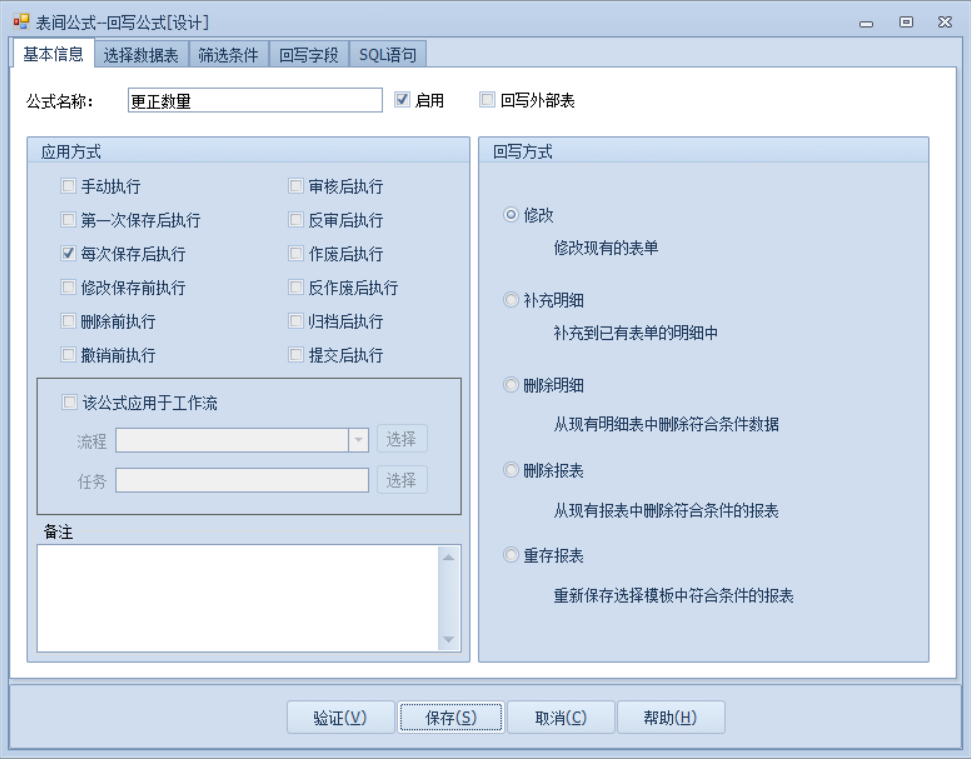Open the 筛选条件 tab
The image size is (971, 759).
point(228,56)
